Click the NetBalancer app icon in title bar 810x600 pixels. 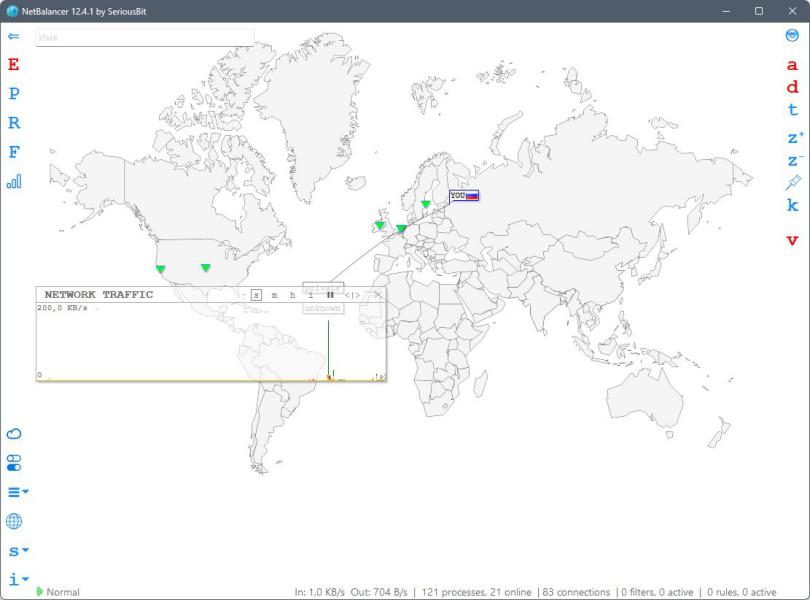(12, 11)
